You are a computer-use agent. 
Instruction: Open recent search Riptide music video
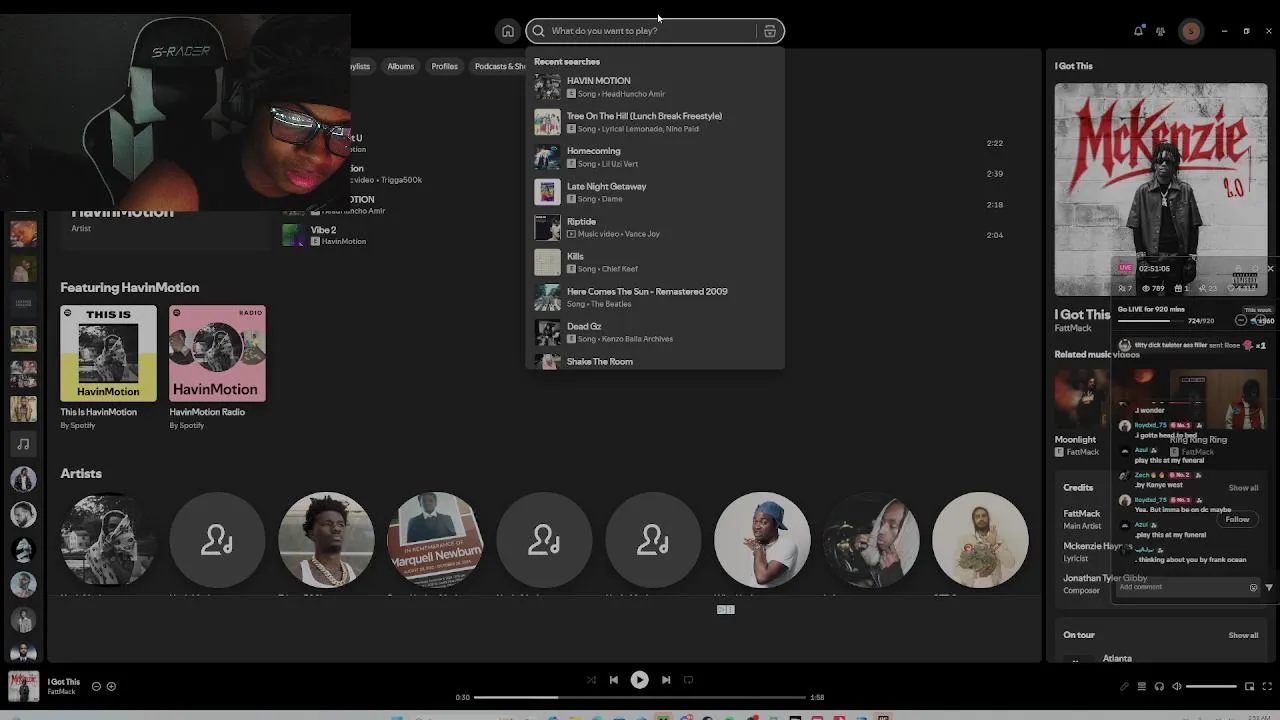tap(655, 227)
